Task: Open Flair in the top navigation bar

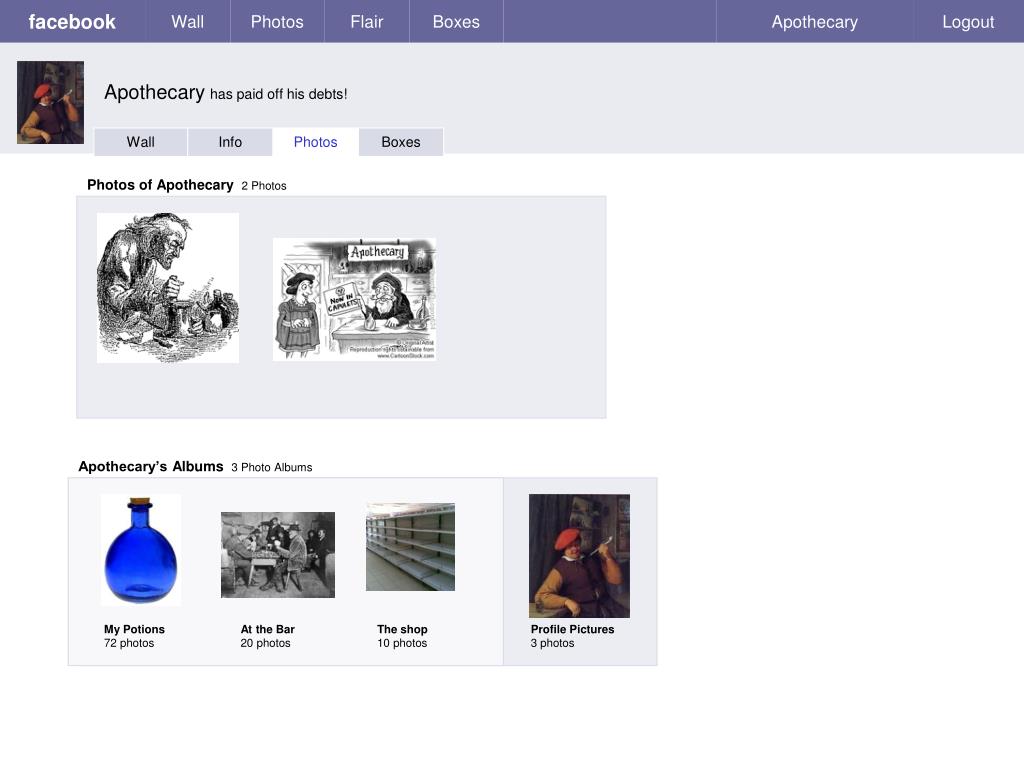Action: [366, 22]
